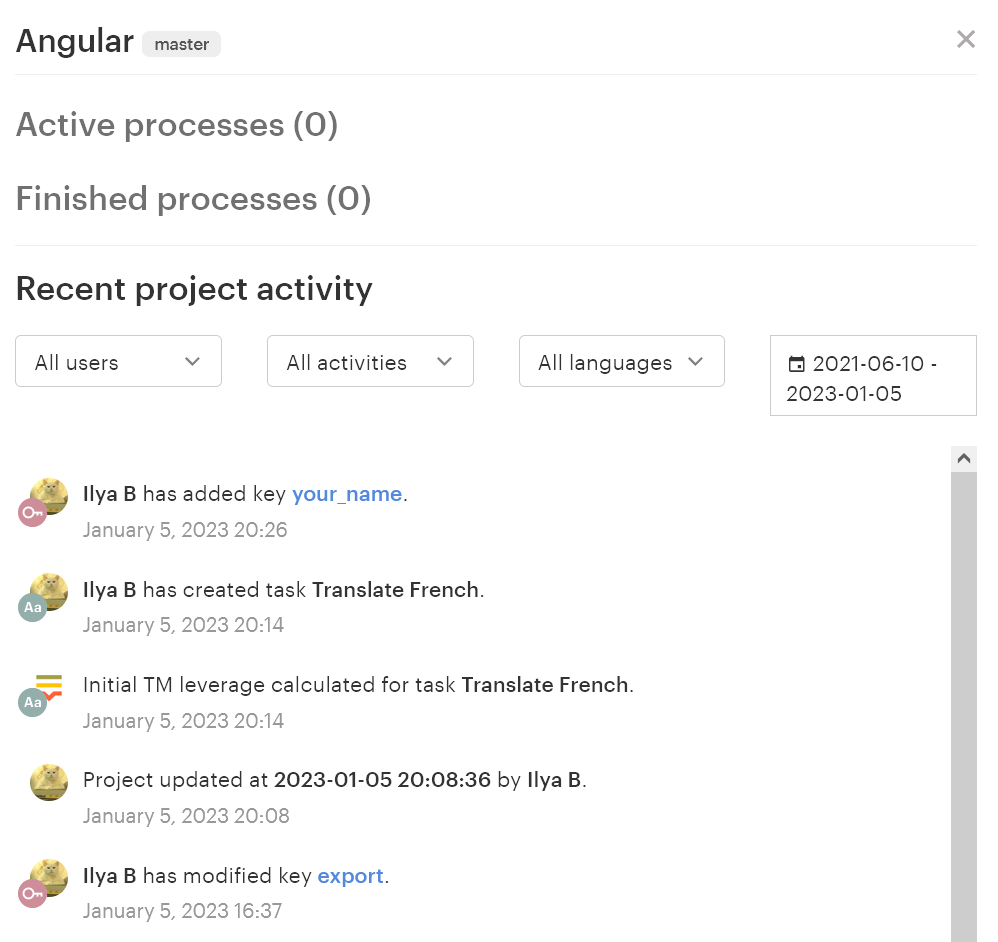The height and width of the screenshot is (942, 998).
Task: Click the key badge on modified key entry
Action: pos(32,894)
